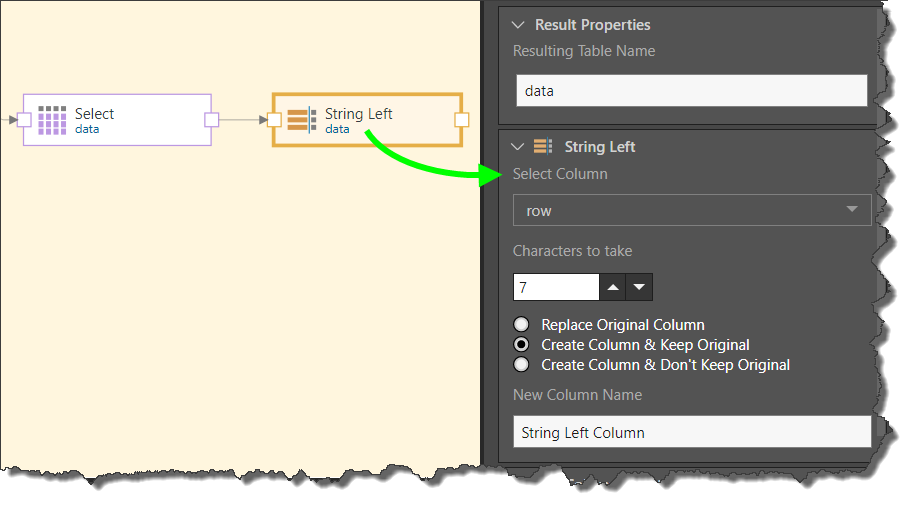Select the String Left node label

coord(359,114)
